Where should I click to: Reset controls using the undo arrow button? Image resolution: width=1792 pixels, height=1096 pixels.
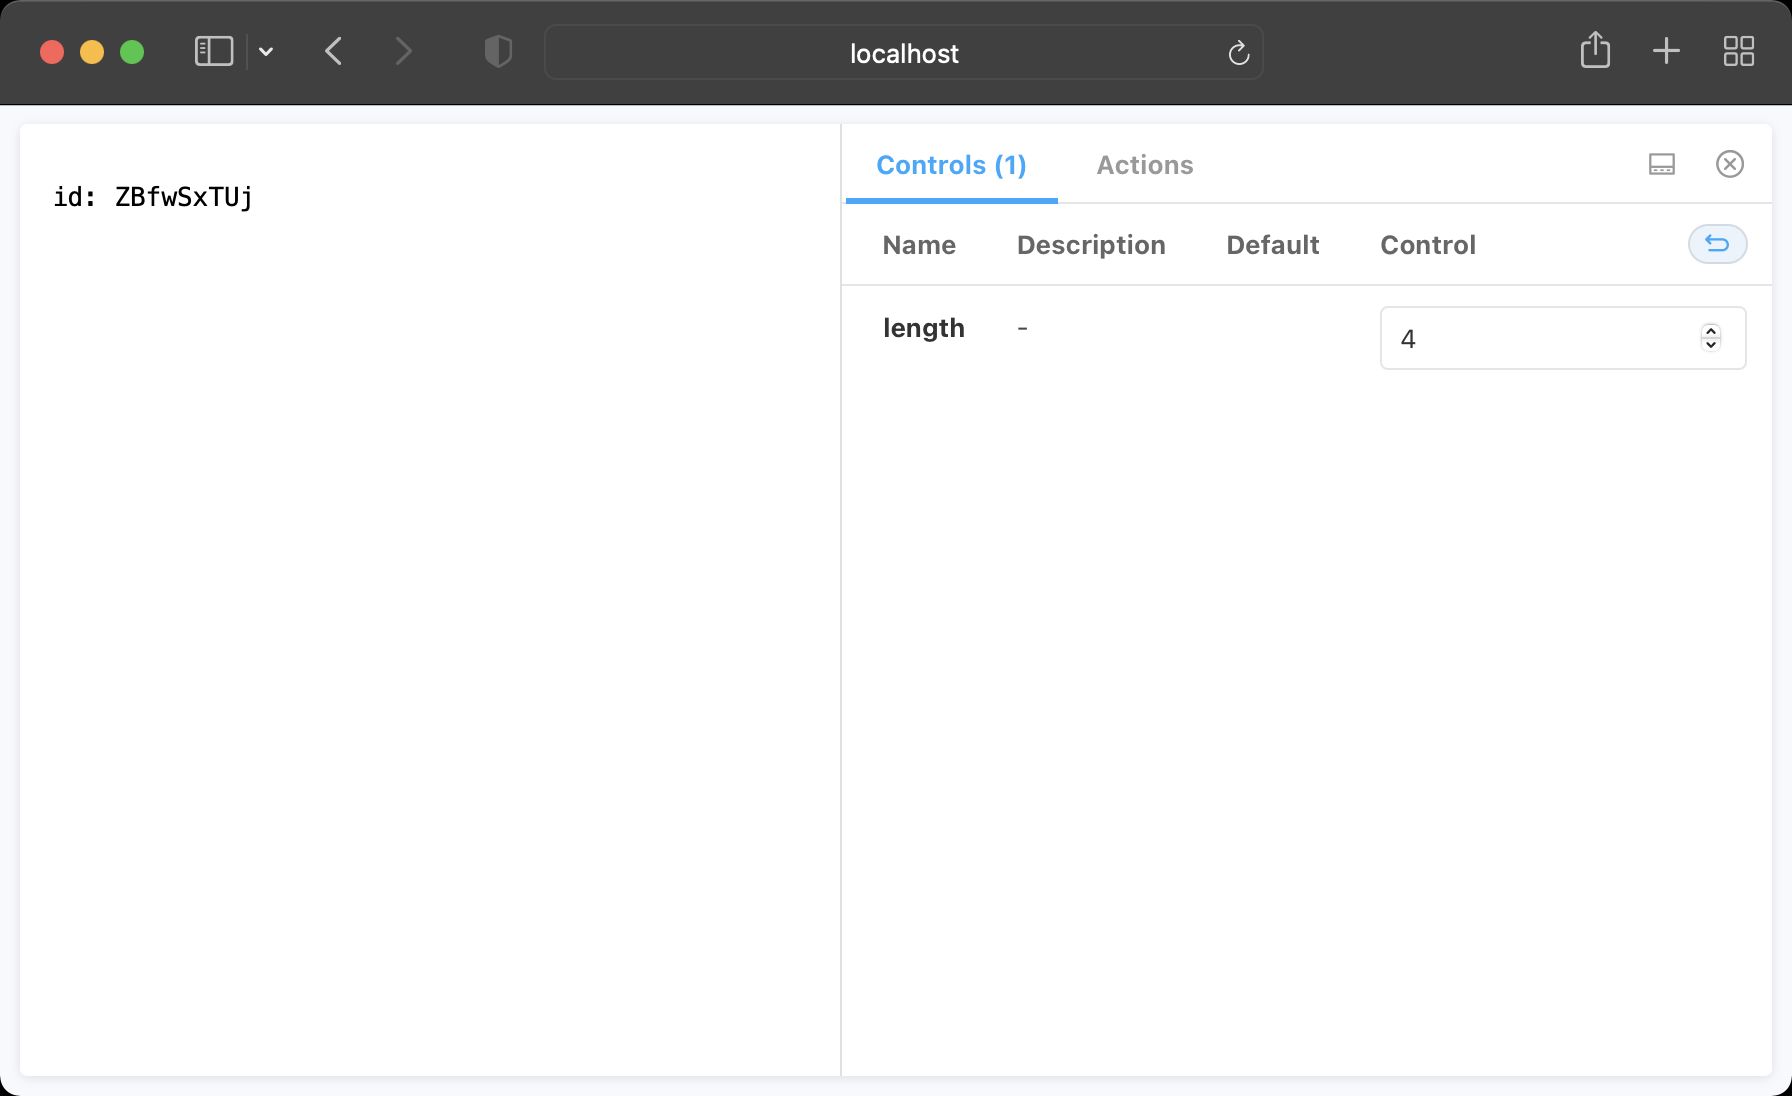coord(1718,244)
